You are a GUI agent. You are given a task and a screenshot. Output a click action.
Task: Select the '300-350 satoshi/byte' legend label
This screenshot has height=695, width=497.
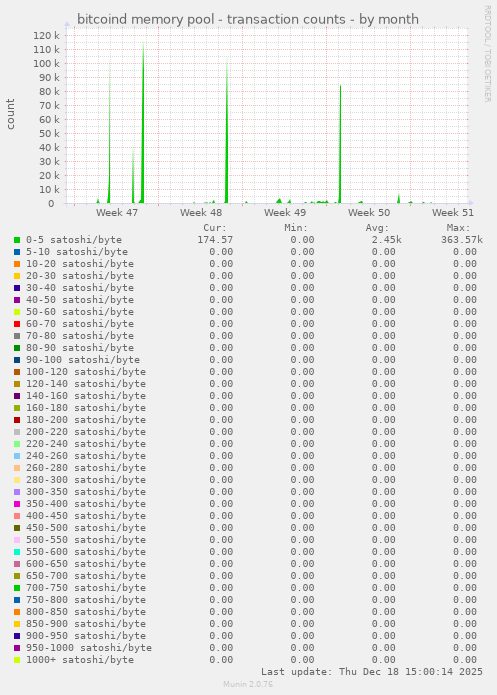pyautogui.click(x=86, y=492)
